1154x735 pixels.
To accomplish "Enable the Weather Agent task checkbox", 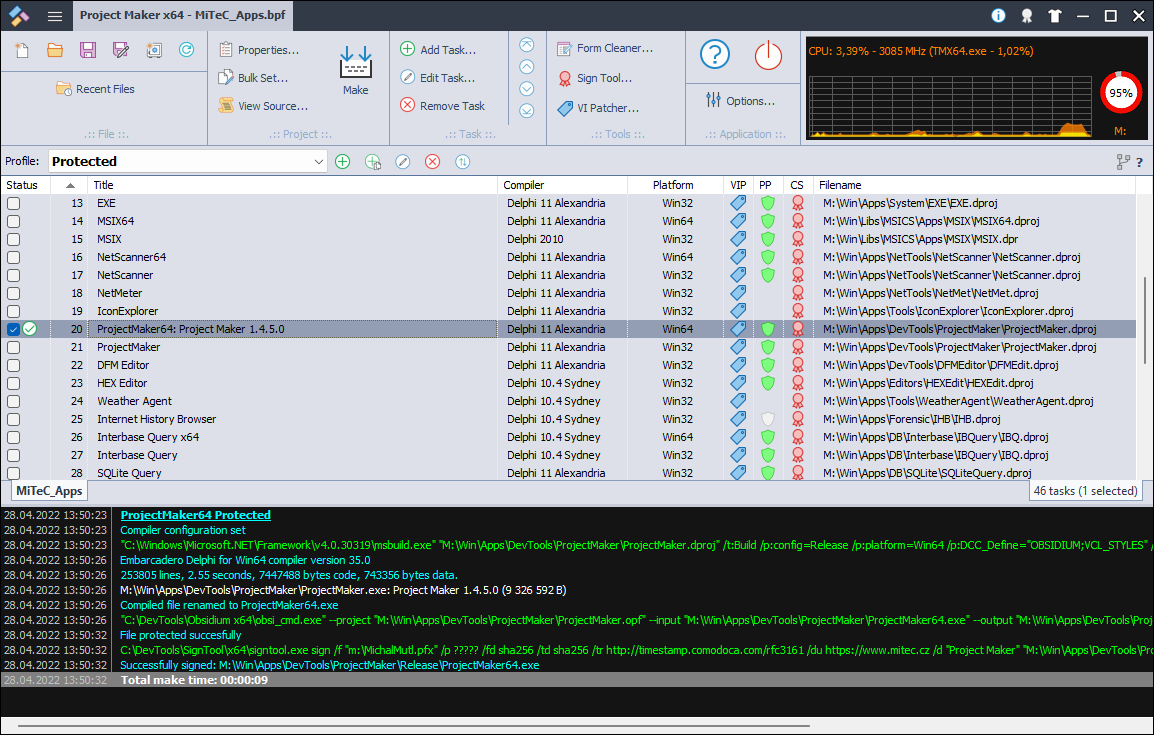I will click(x=14, y=402).
